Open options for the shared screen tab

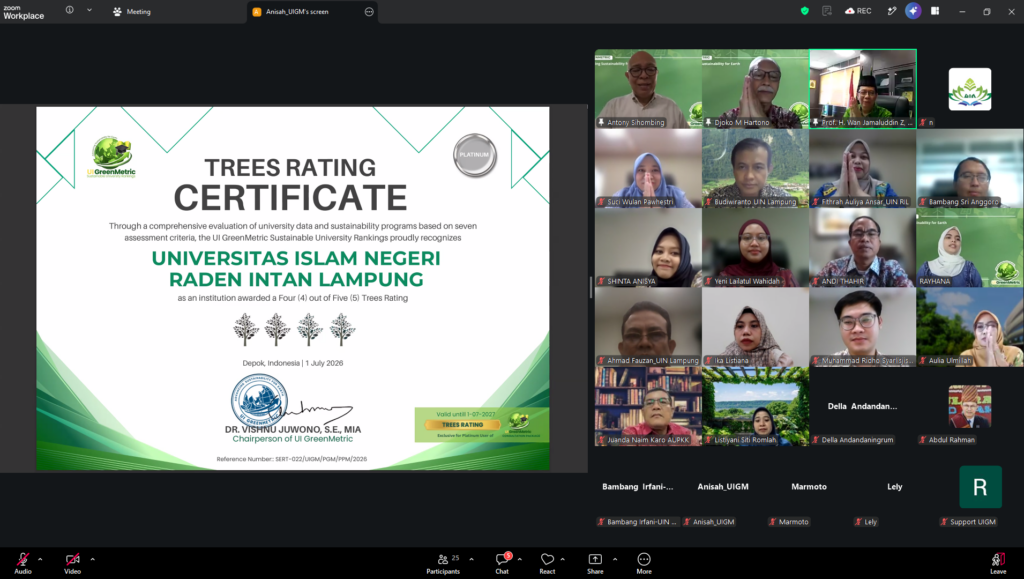tap(369, 12)
